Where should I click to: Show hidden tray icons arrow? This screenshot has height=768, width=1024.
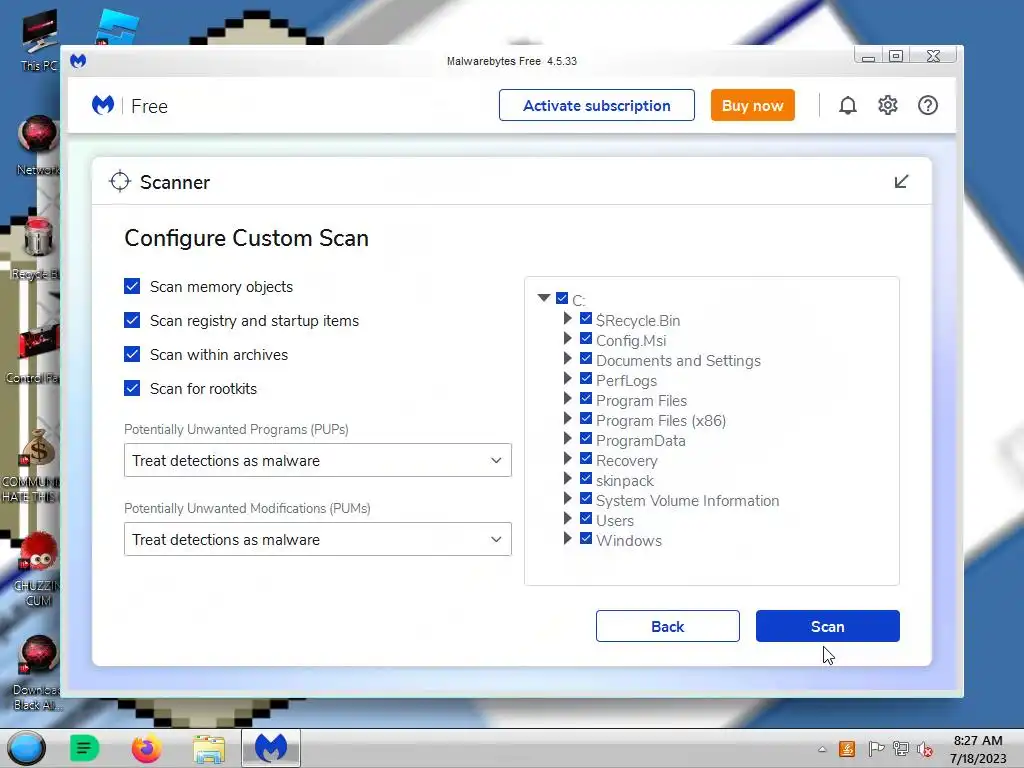(822, 749)
